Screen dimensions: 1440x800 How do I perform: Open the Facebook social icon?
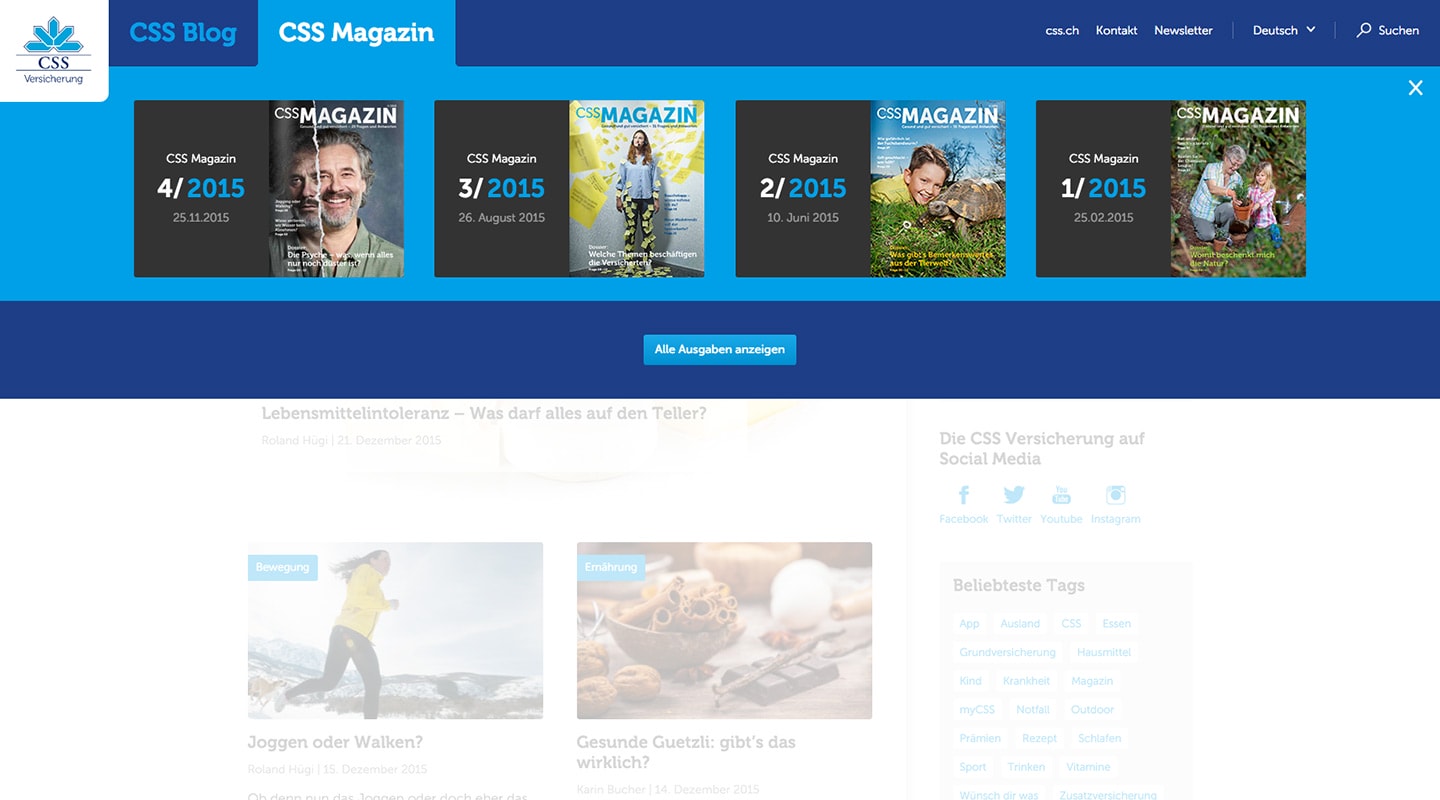point(963,495)
